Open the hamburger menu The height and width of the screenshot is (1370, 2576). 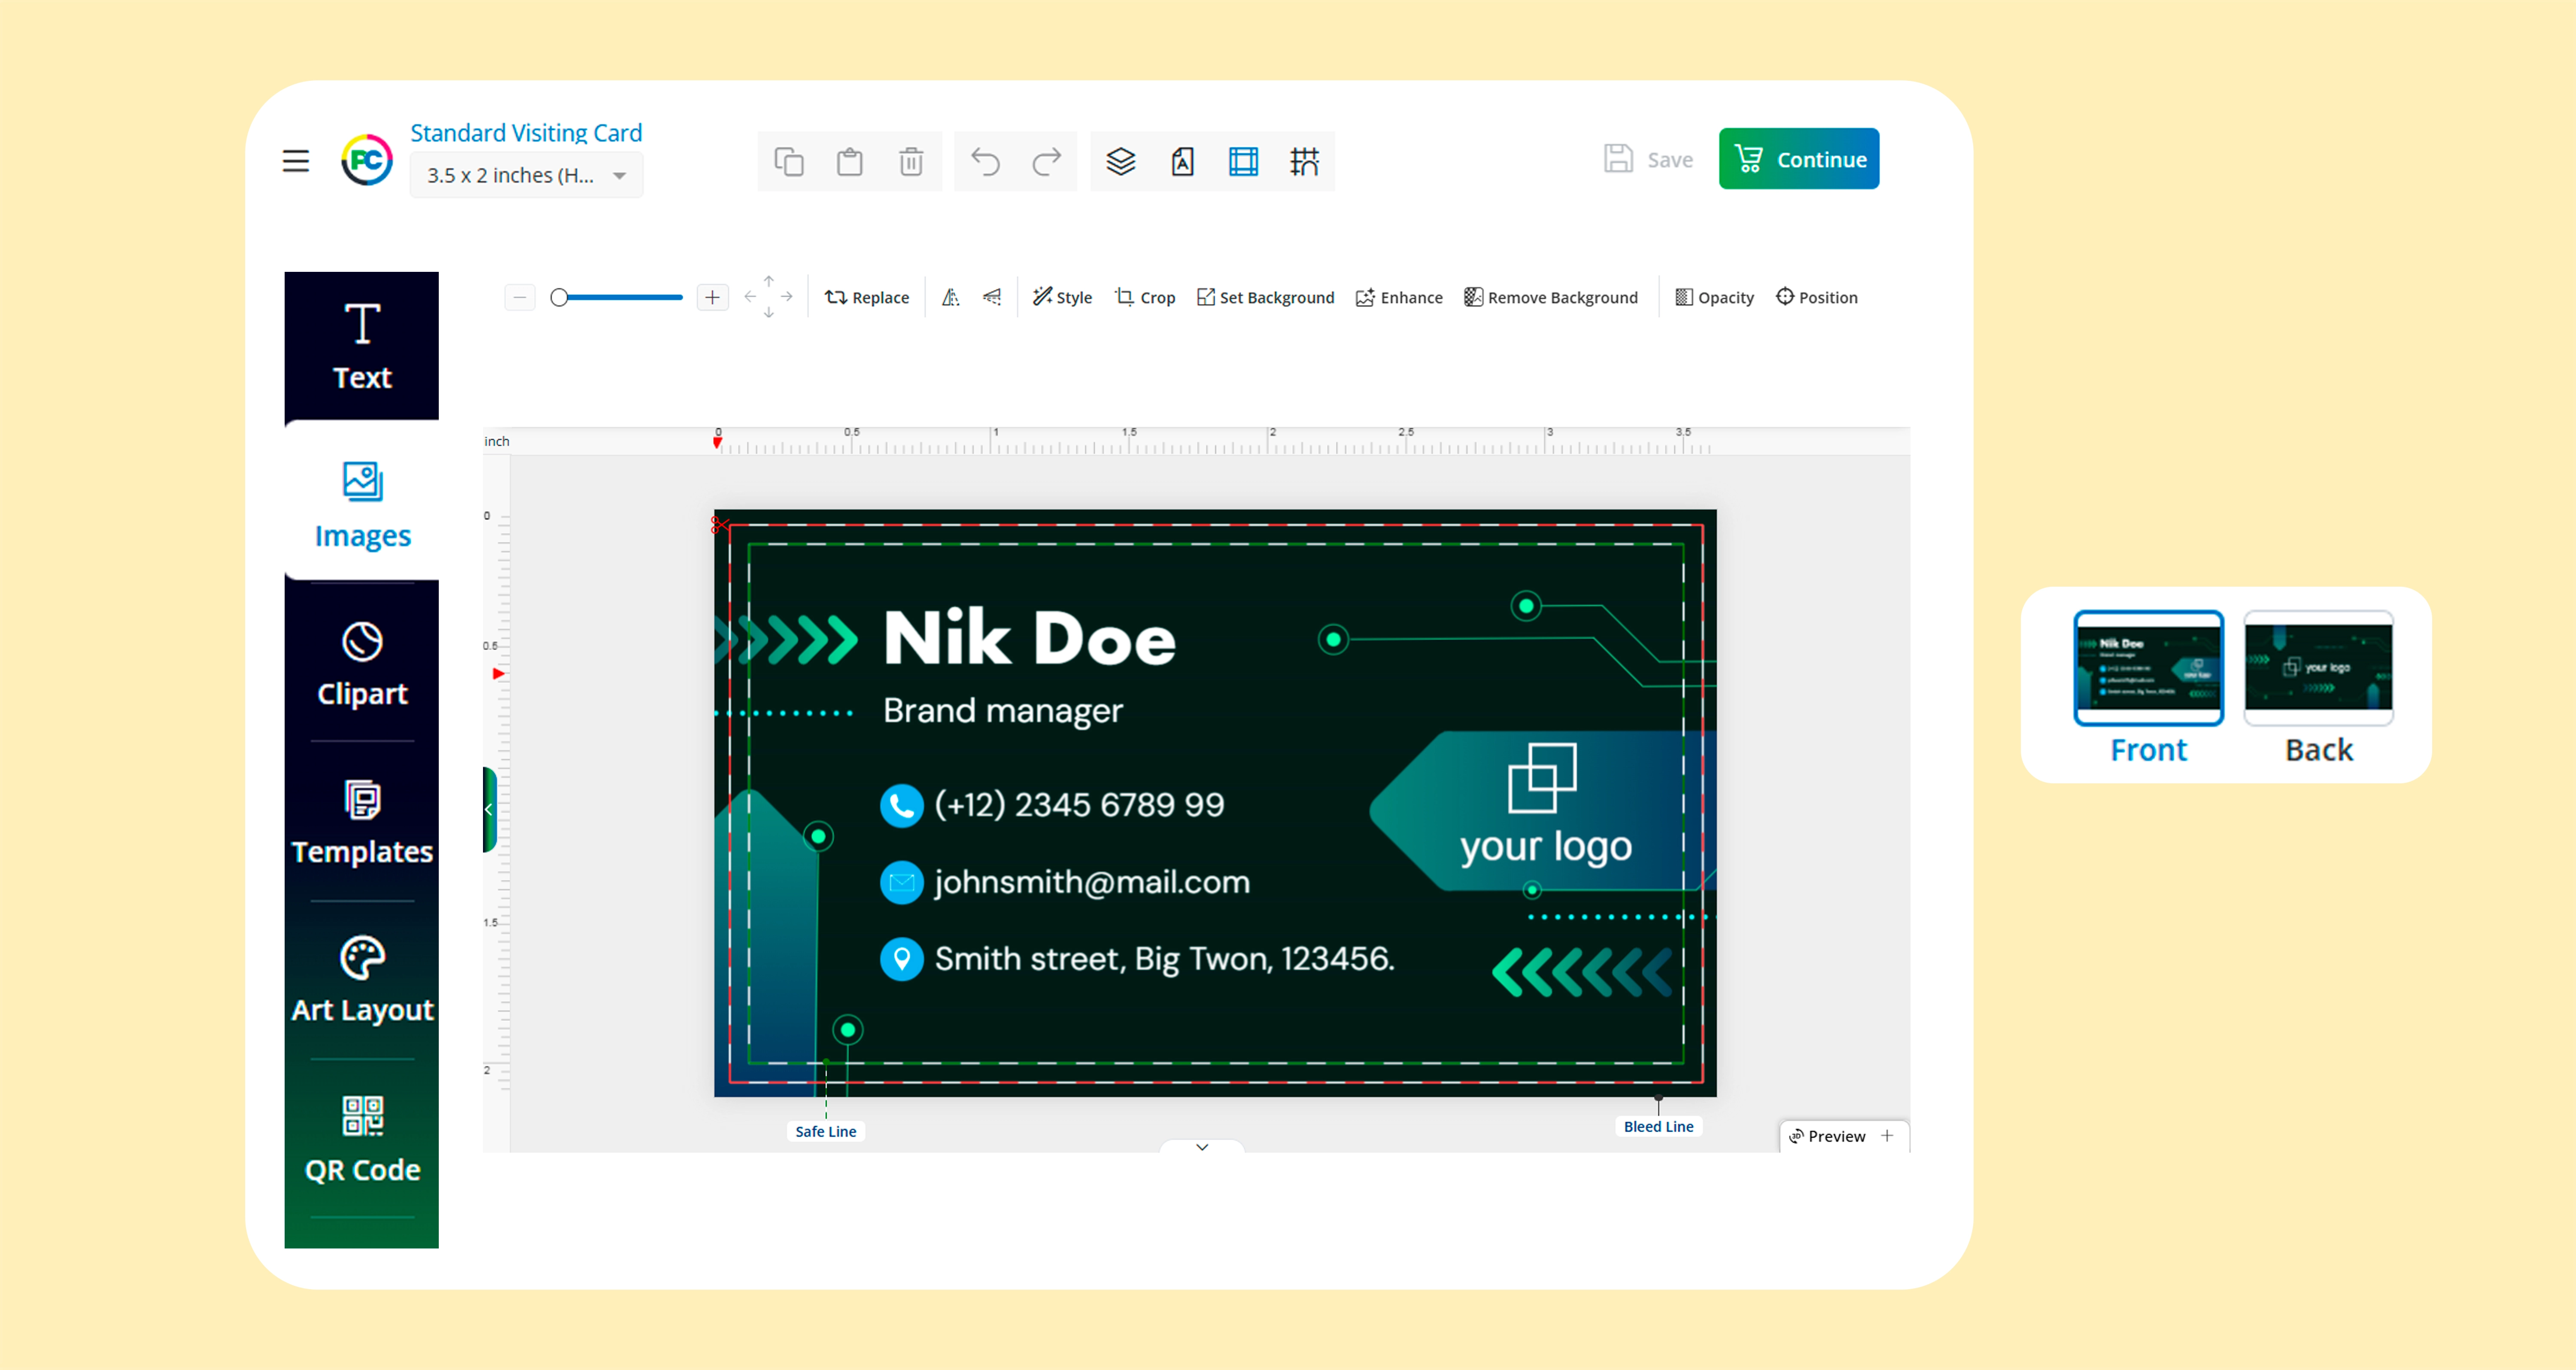click(295, 161)
